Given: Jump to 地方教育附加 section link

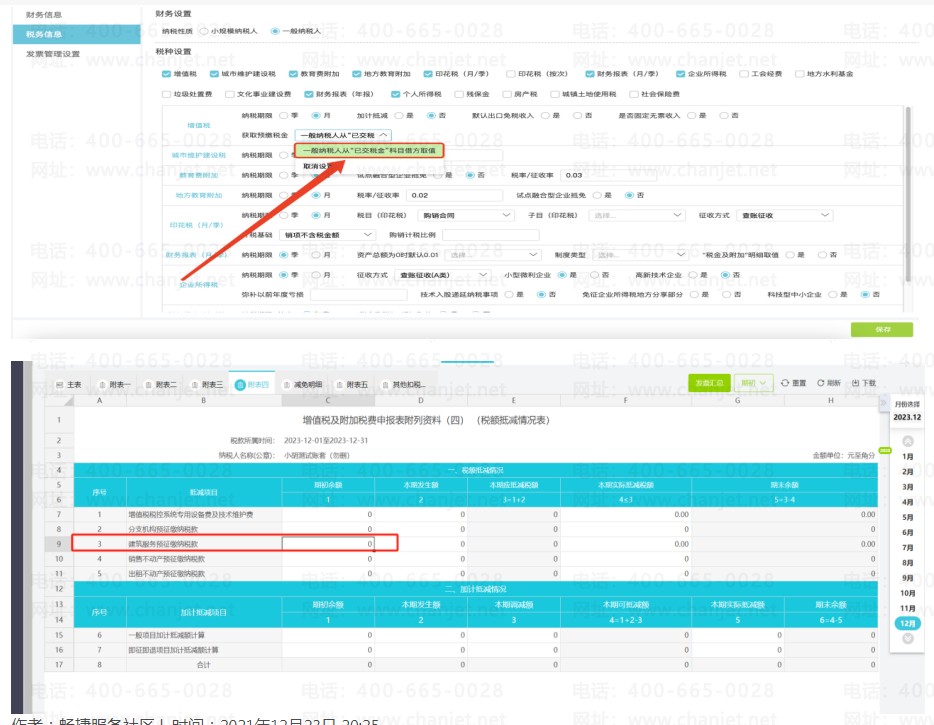Looking at the screenshot, I should tap(198, 195).
